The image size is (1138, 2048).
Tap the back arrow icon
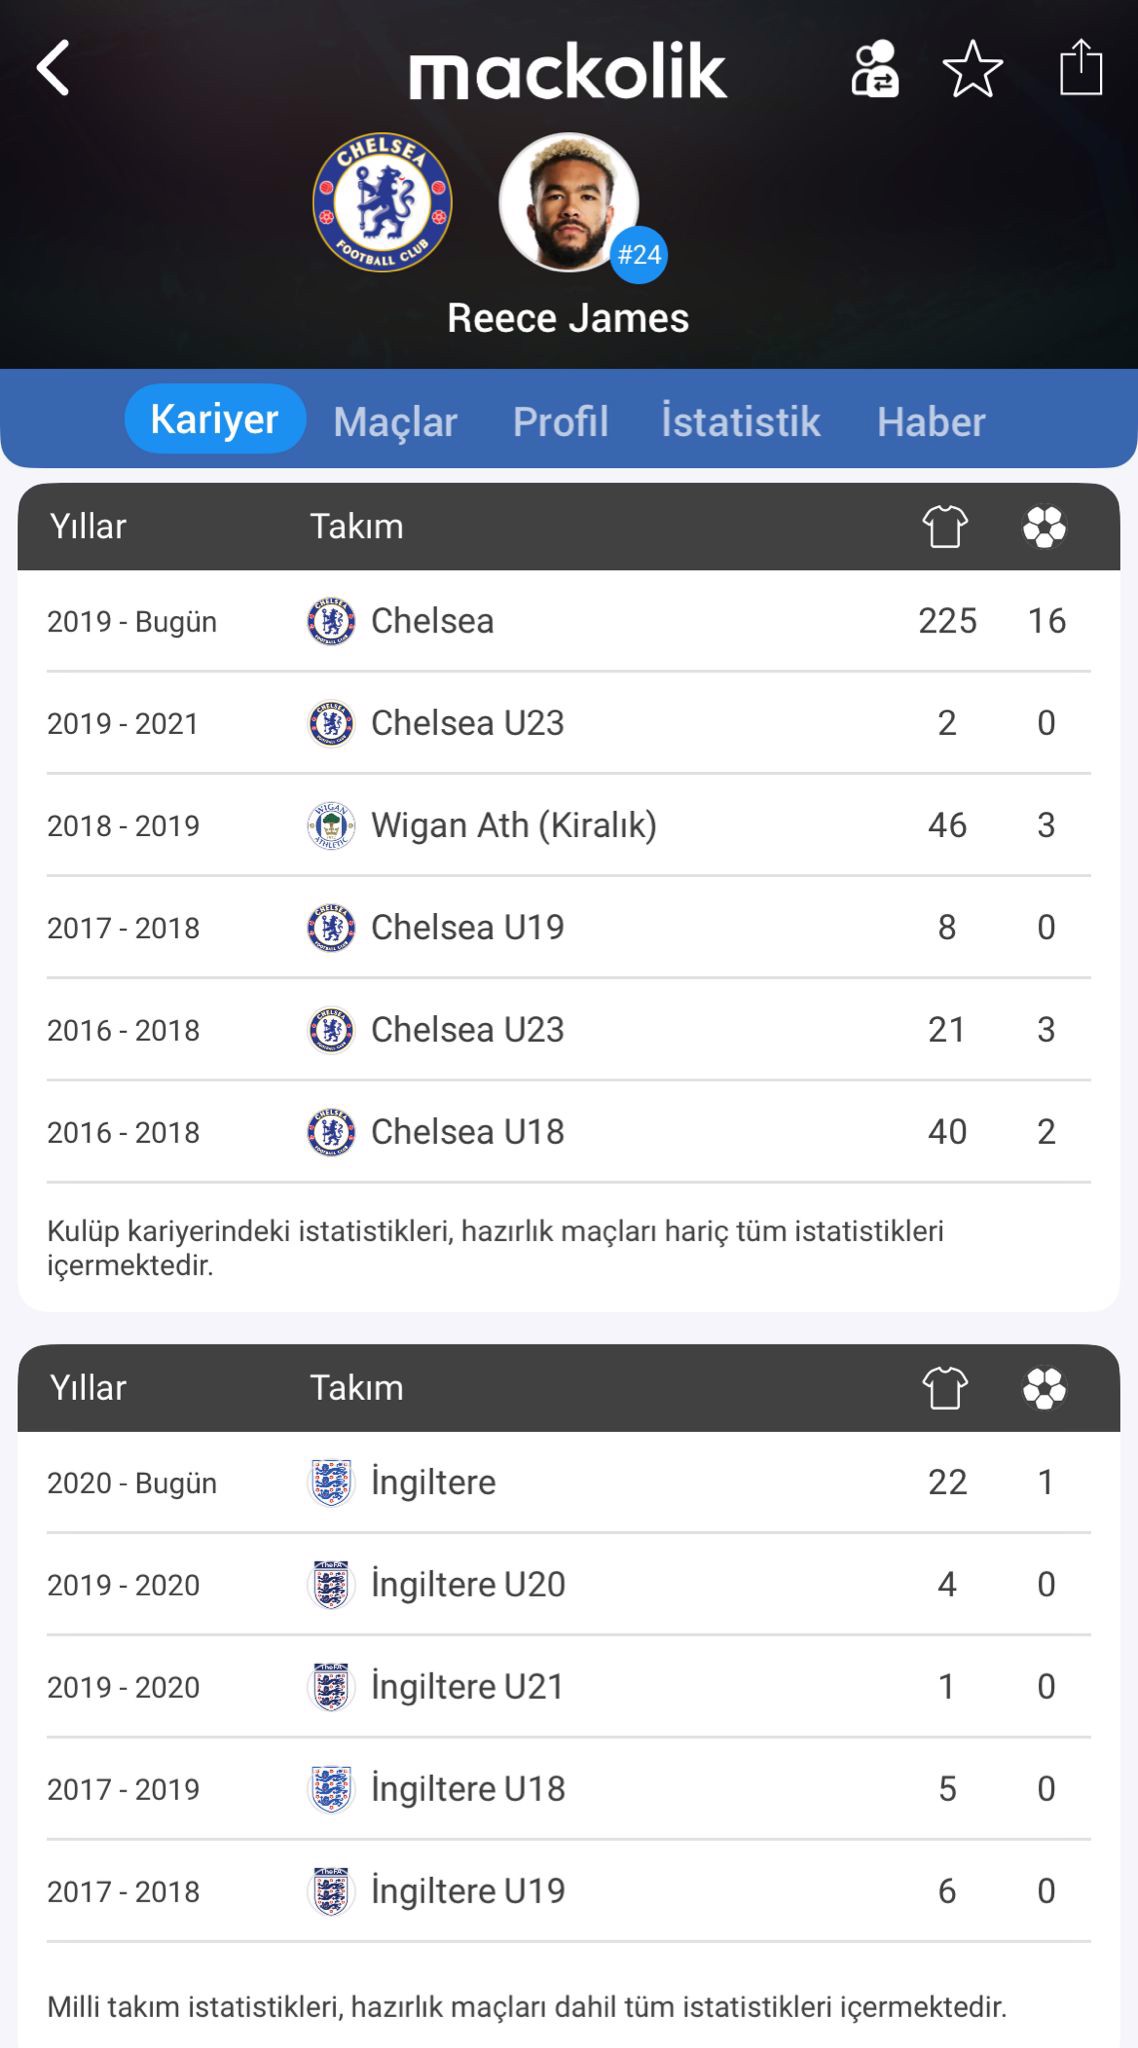tap(54, 68)
